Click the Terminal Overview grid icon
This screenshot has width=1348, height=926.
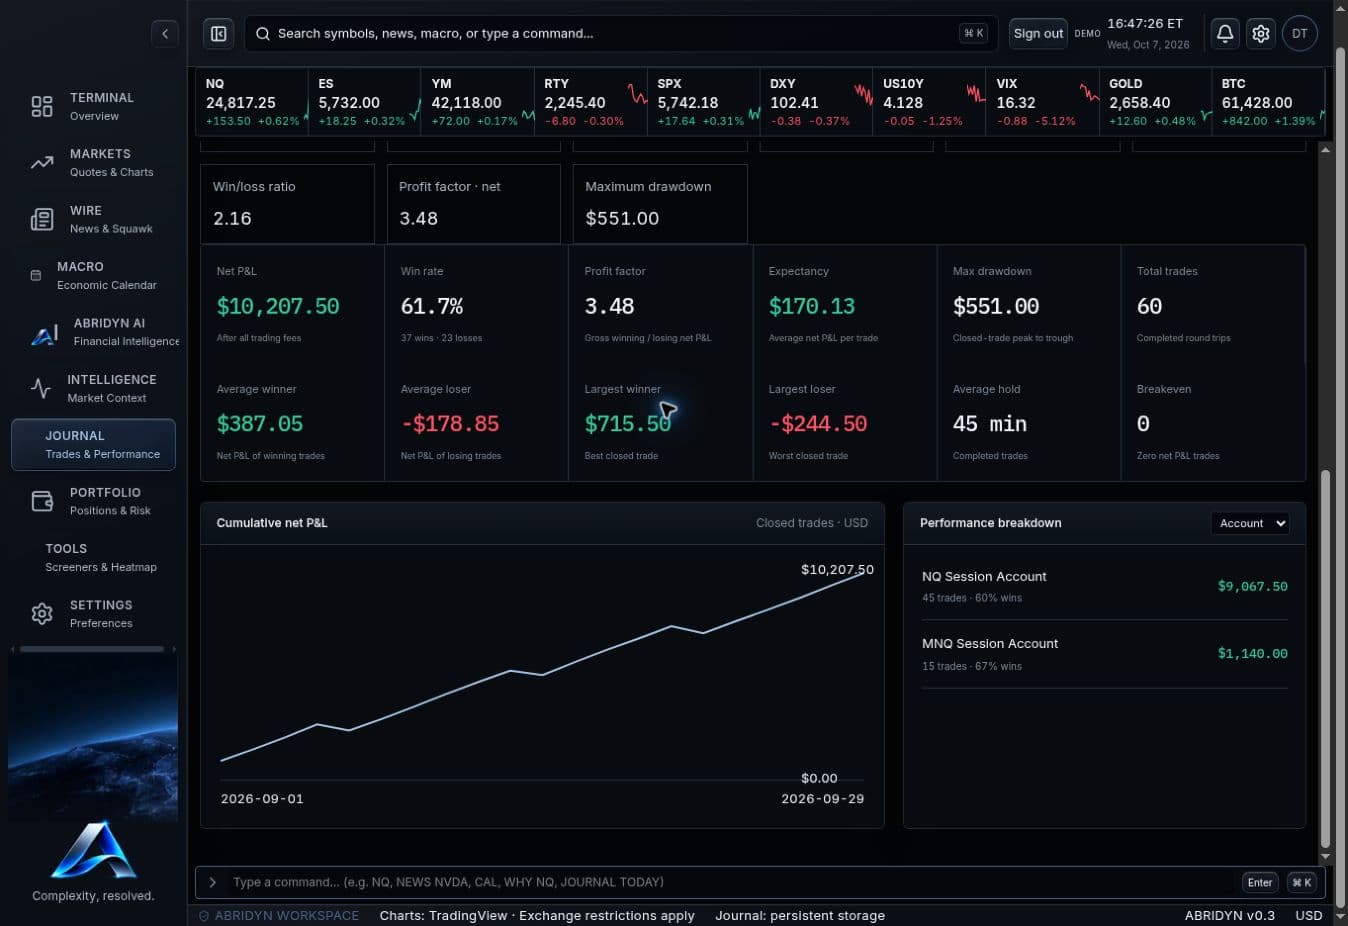click(42, 106)
